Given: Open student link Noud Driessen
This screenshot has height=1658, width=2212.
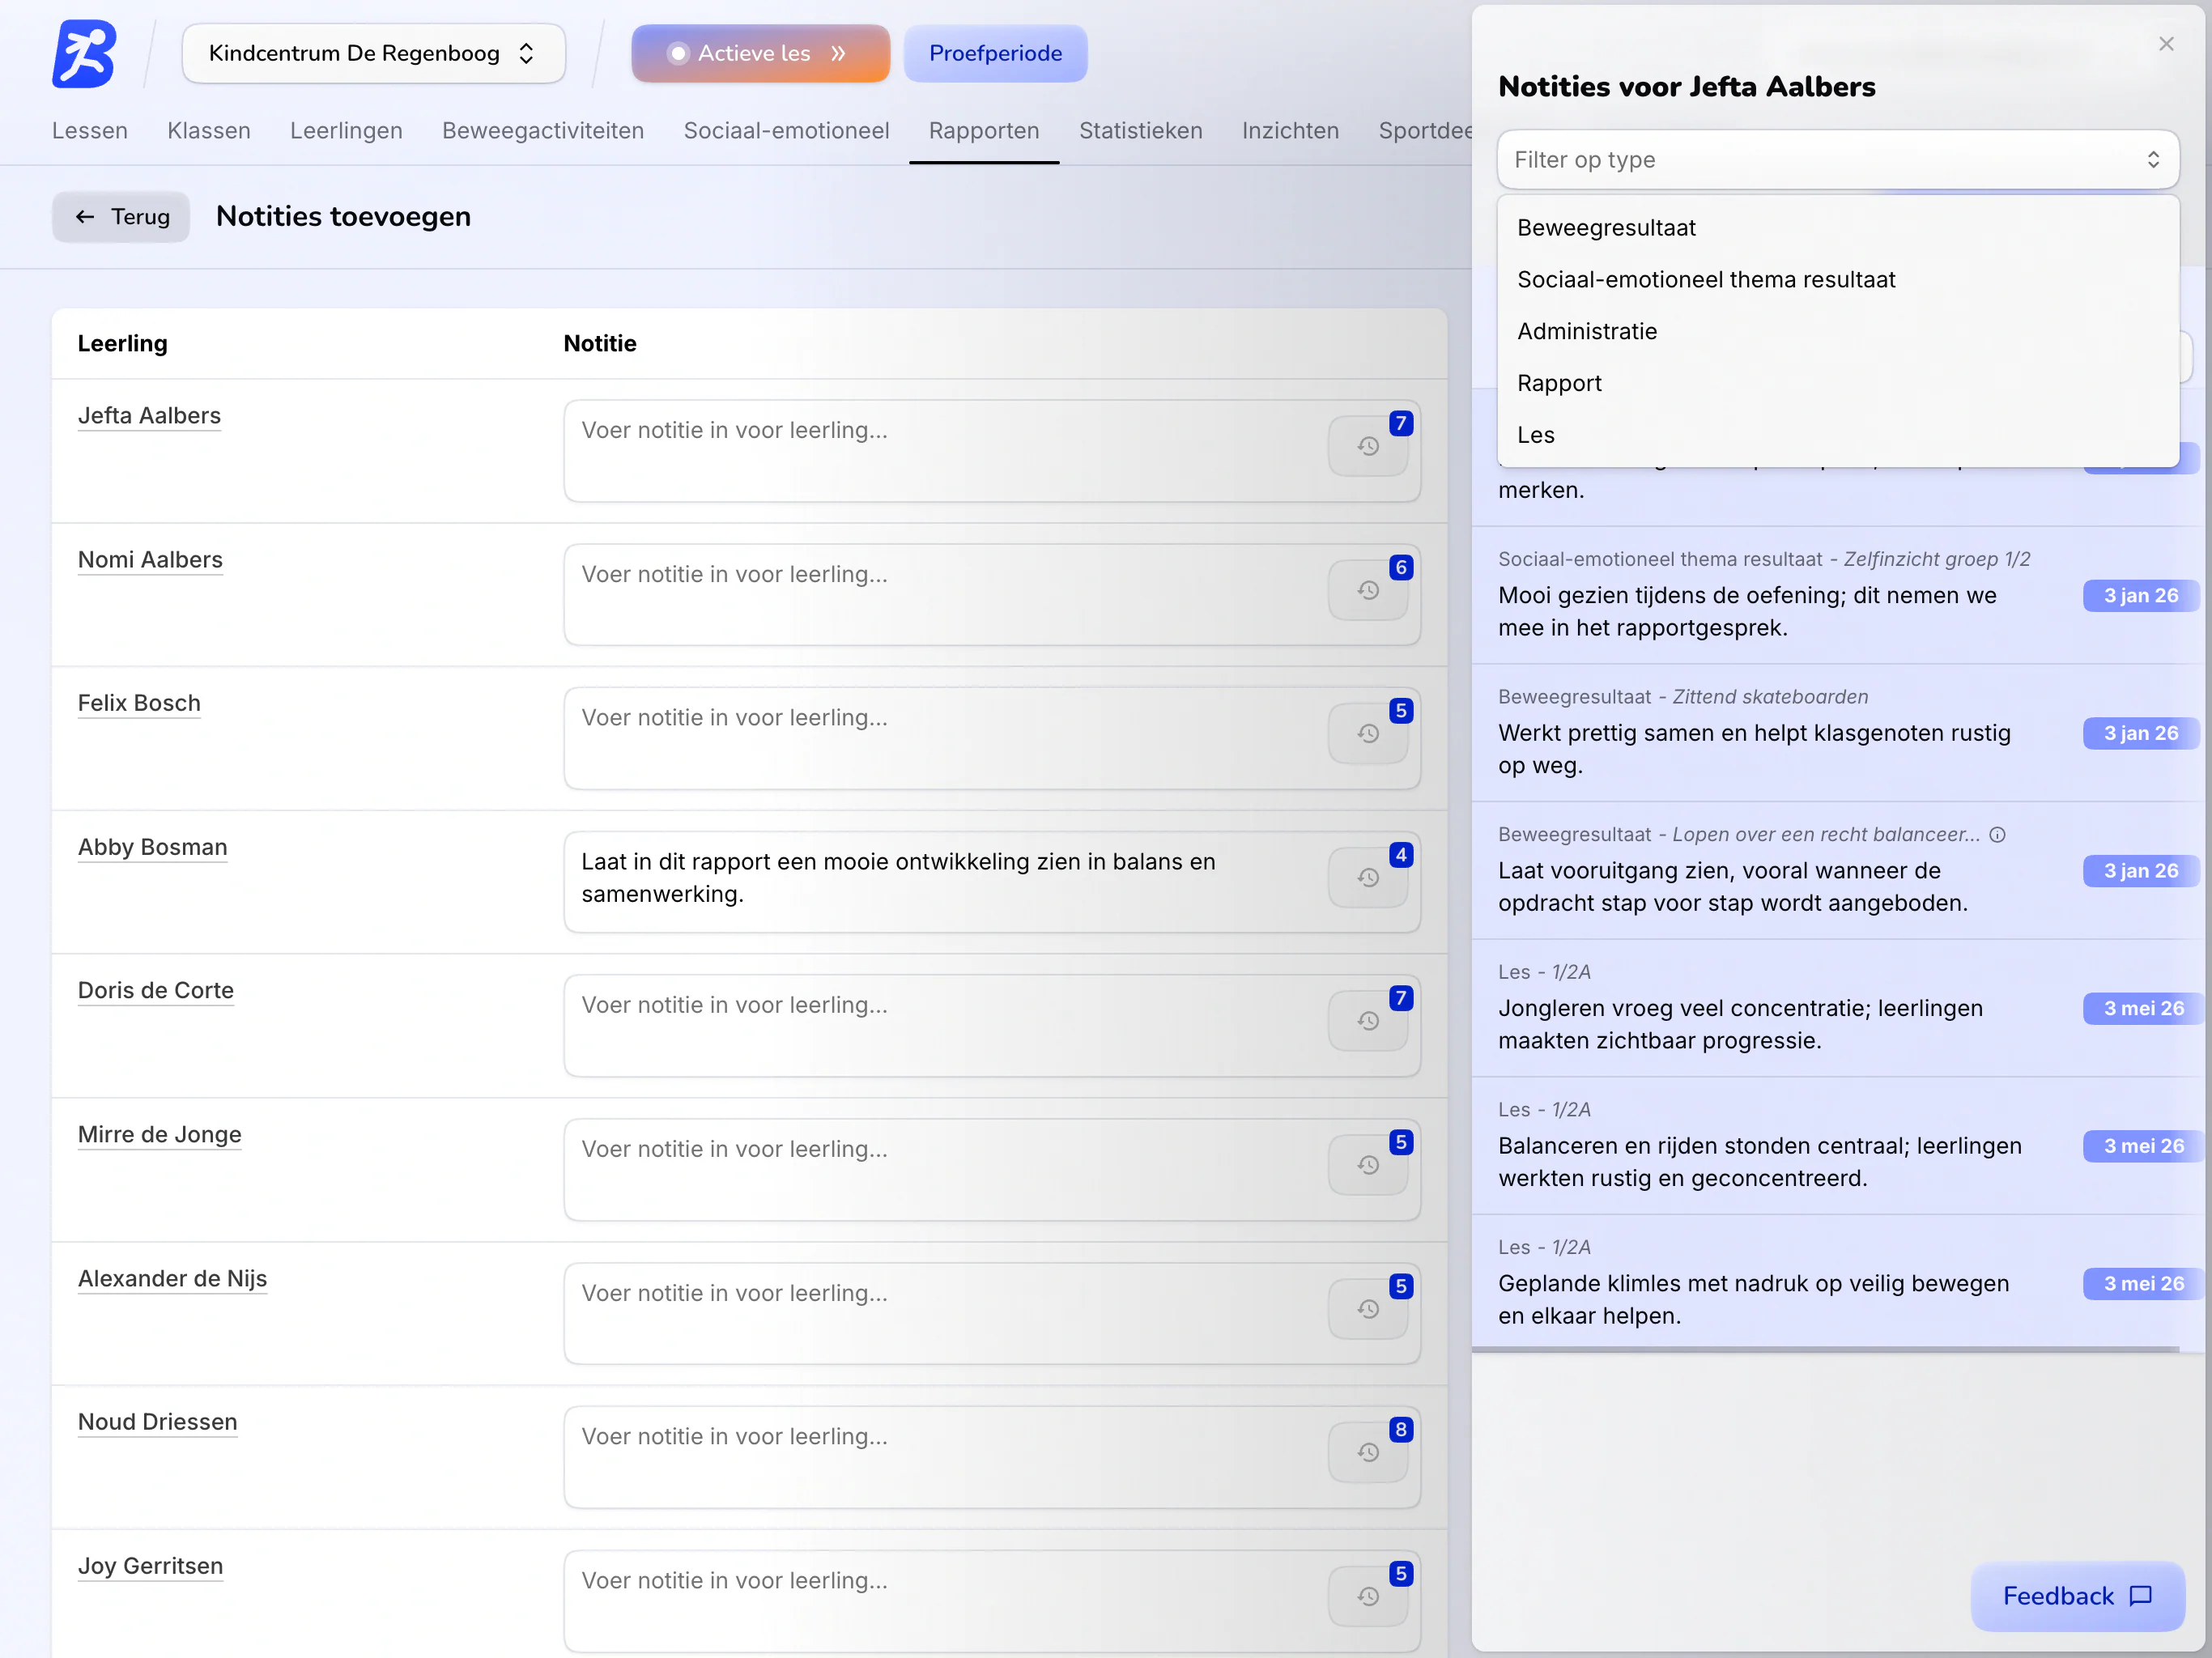Looking at the screenshot, I should pos(157,1422).
